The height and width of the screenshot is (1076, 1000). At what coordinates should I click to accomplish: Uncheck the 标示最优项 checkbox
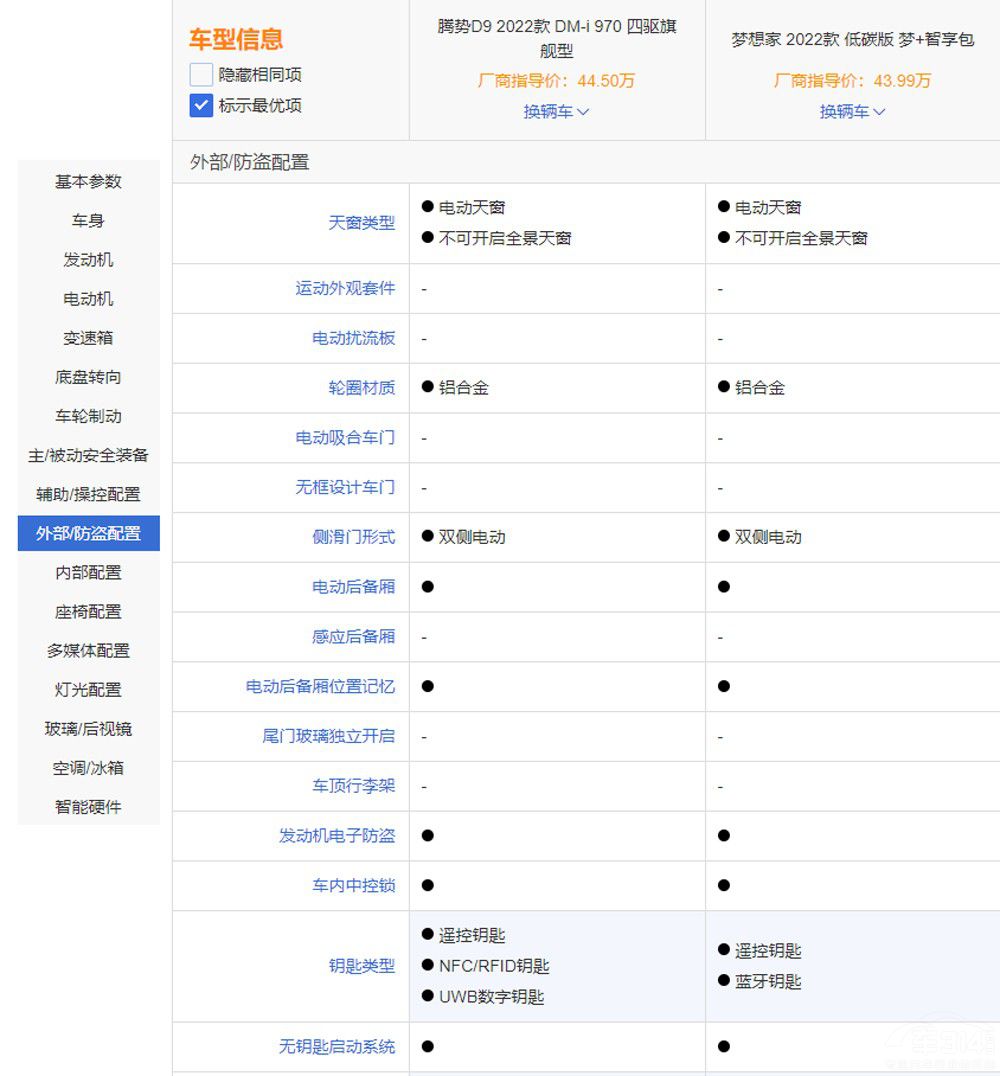(201, 105)
